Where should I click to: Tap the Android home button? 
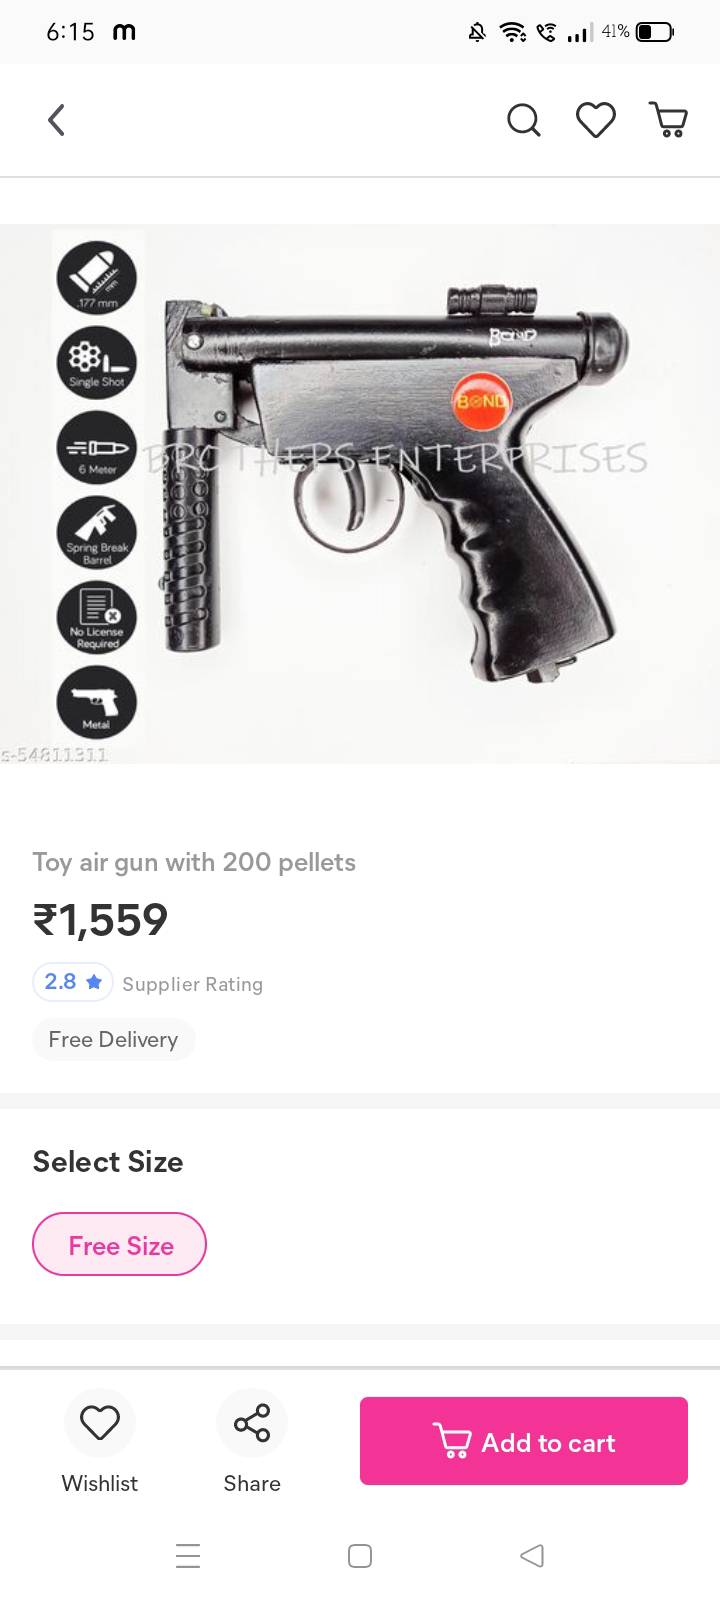360,1555
